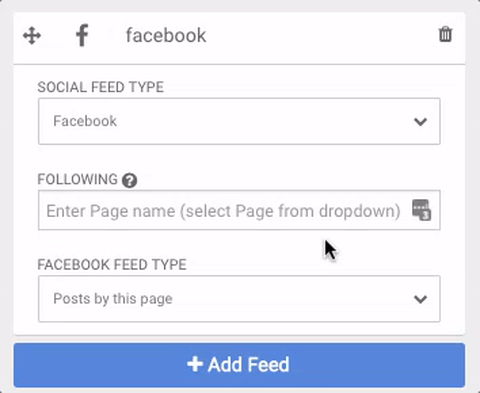
Task: Select the 'Facebook' value in the feed type box
Action: tap(85, 121)
